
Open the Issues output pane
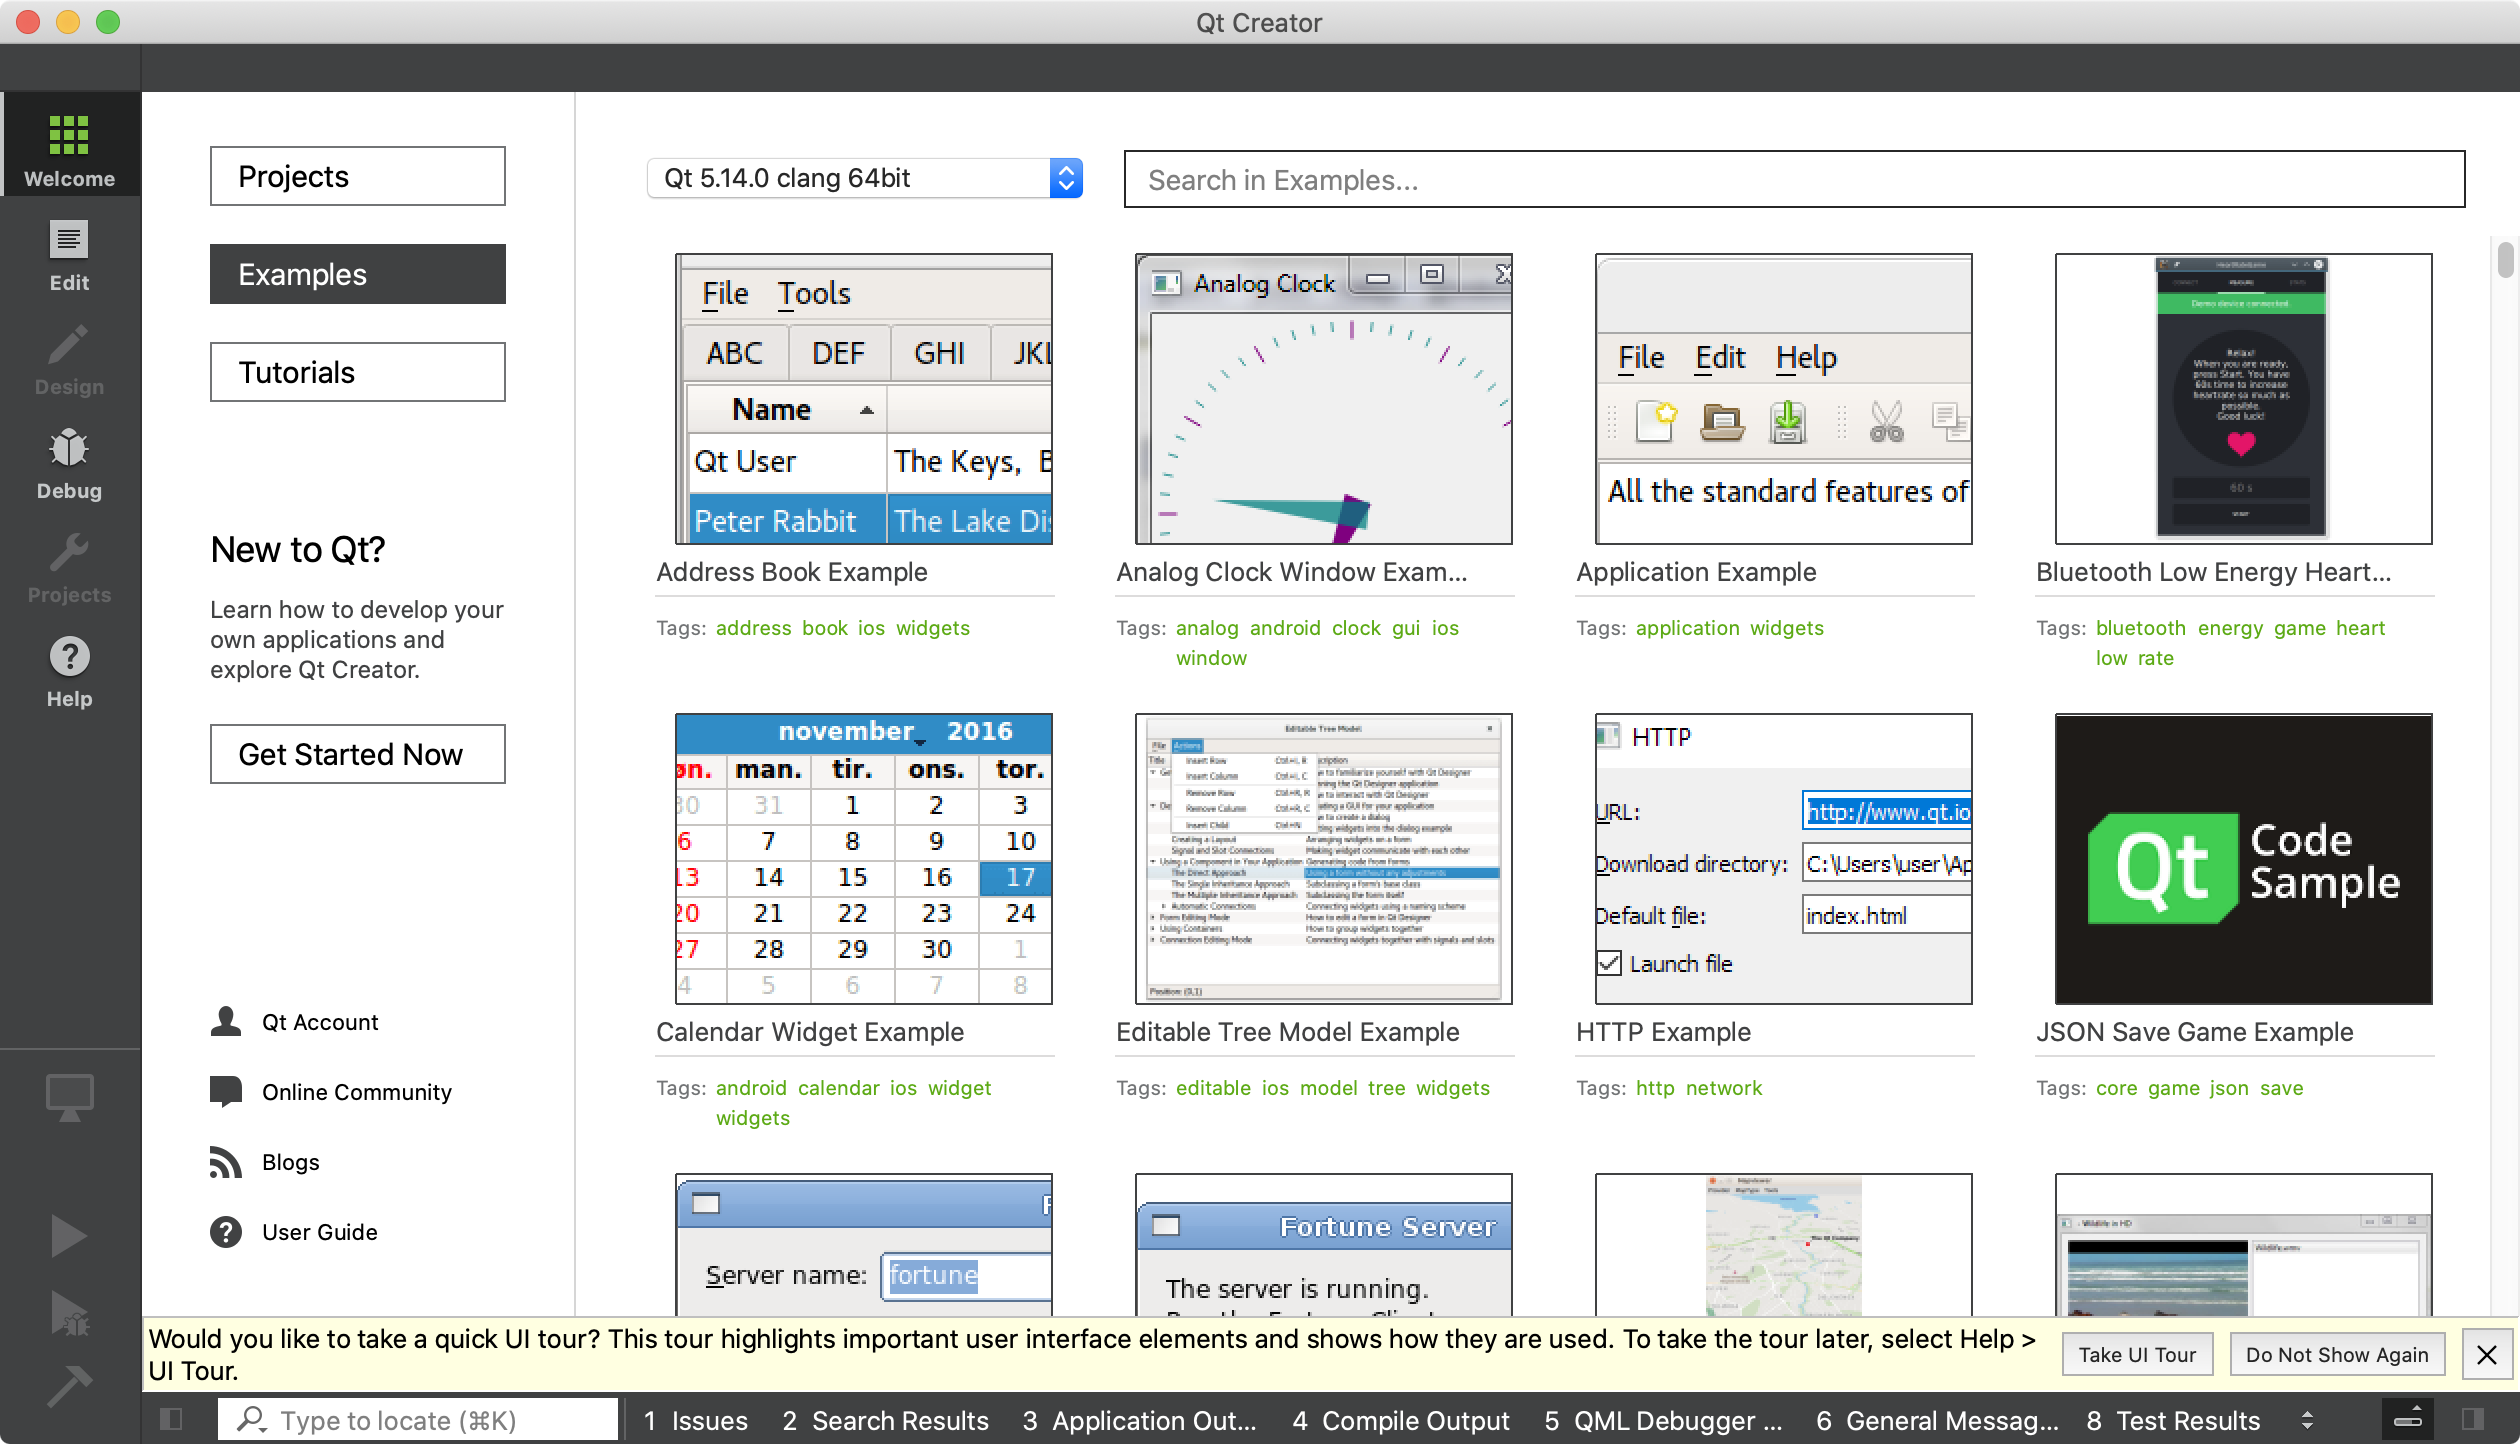696,1420
